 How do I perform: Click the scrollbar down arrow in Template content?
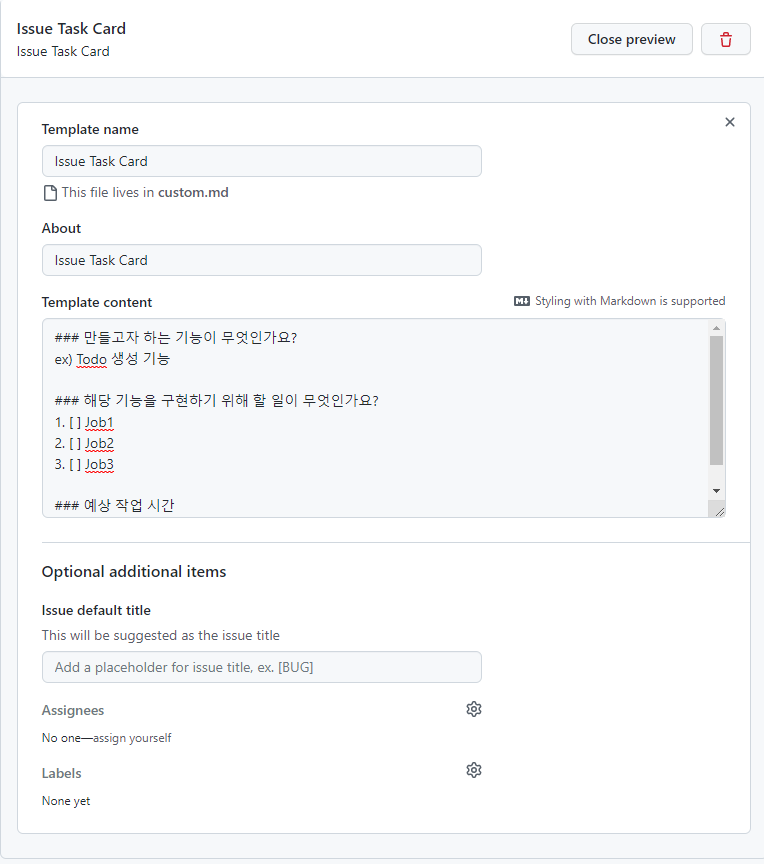(x=715, y=491)
